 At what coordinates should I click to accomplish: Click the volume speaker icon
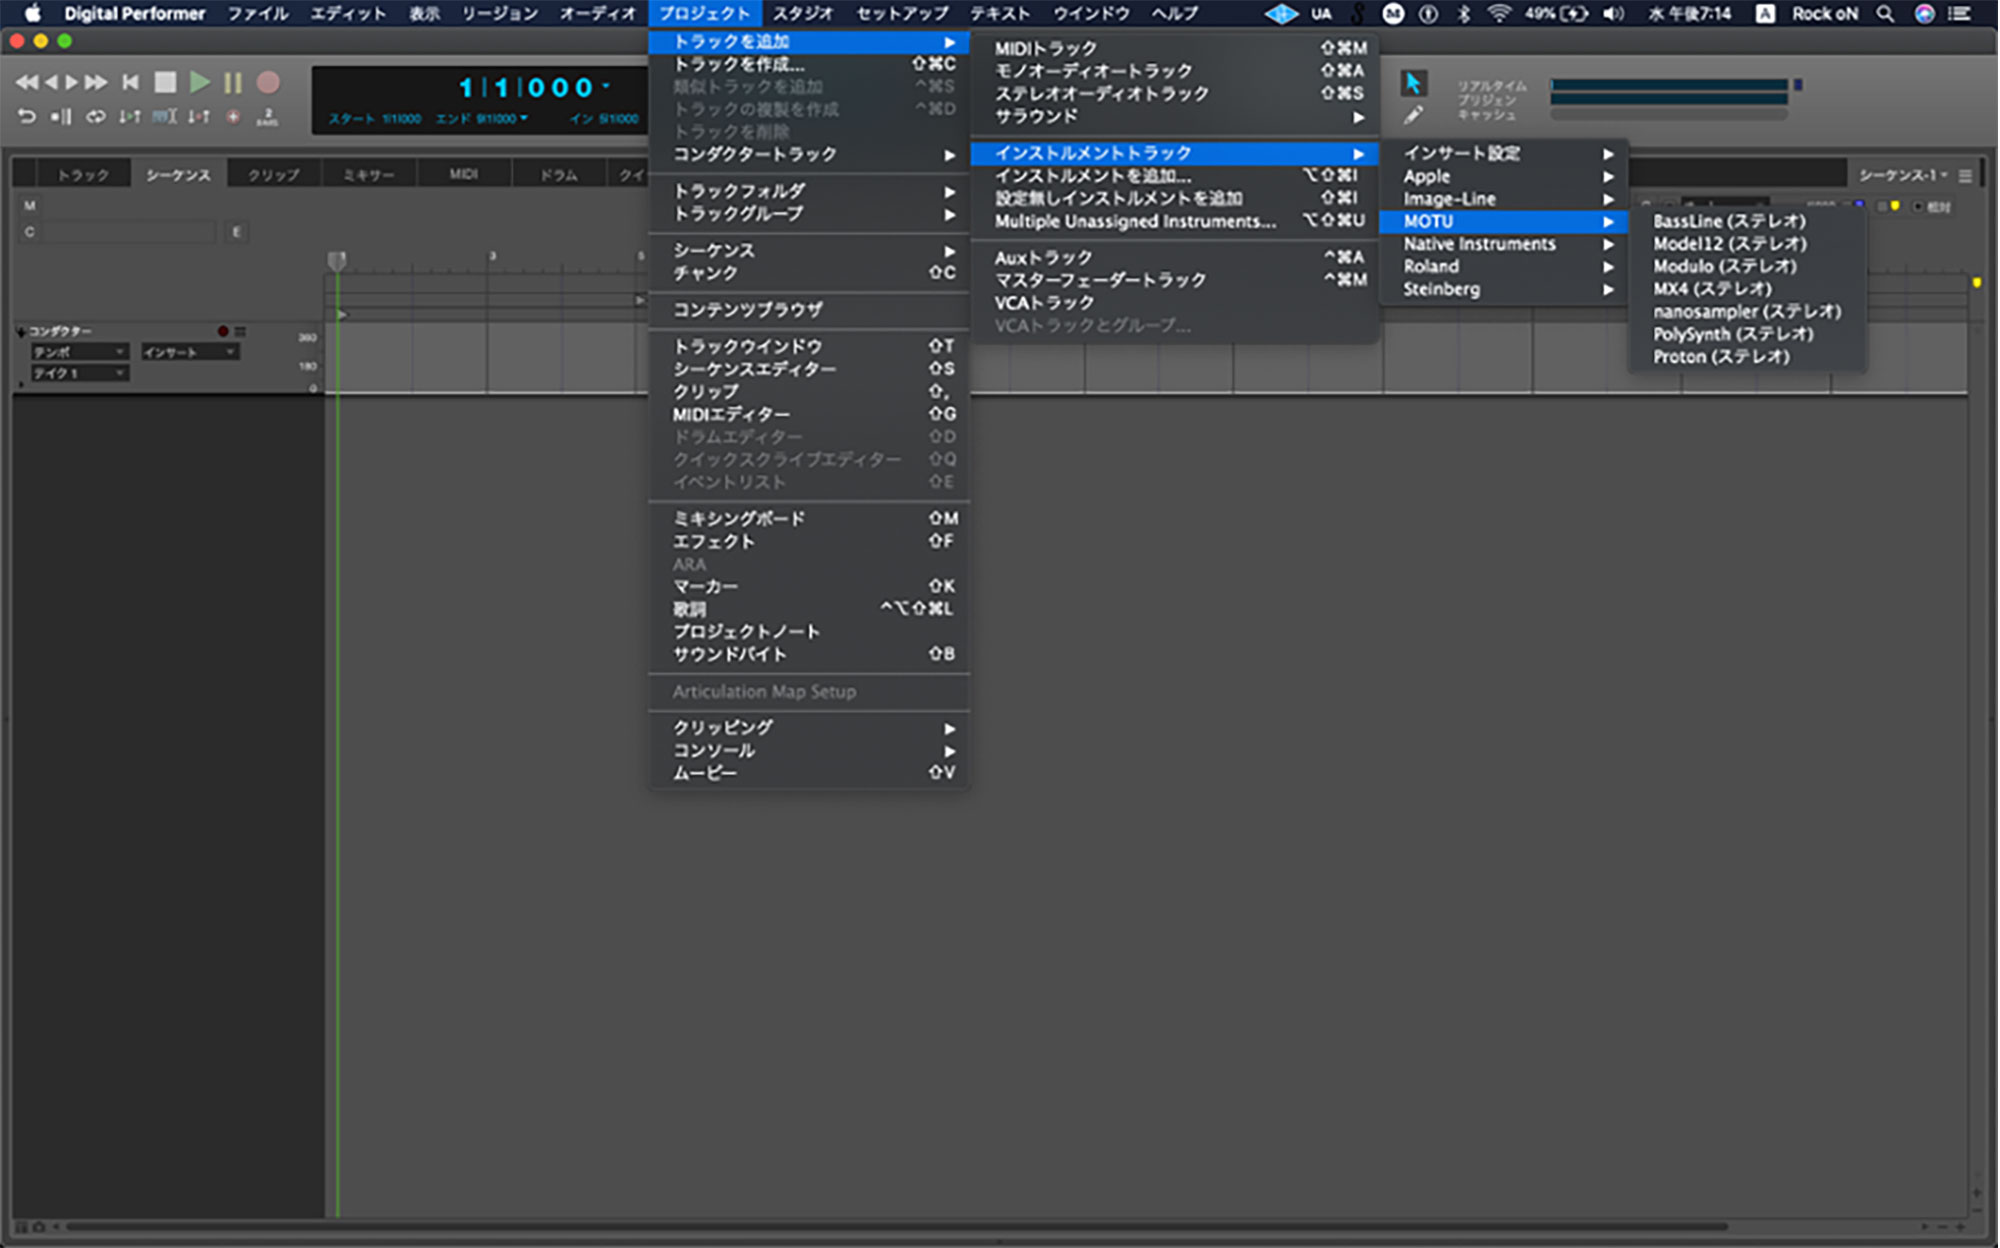(1613, 13)
